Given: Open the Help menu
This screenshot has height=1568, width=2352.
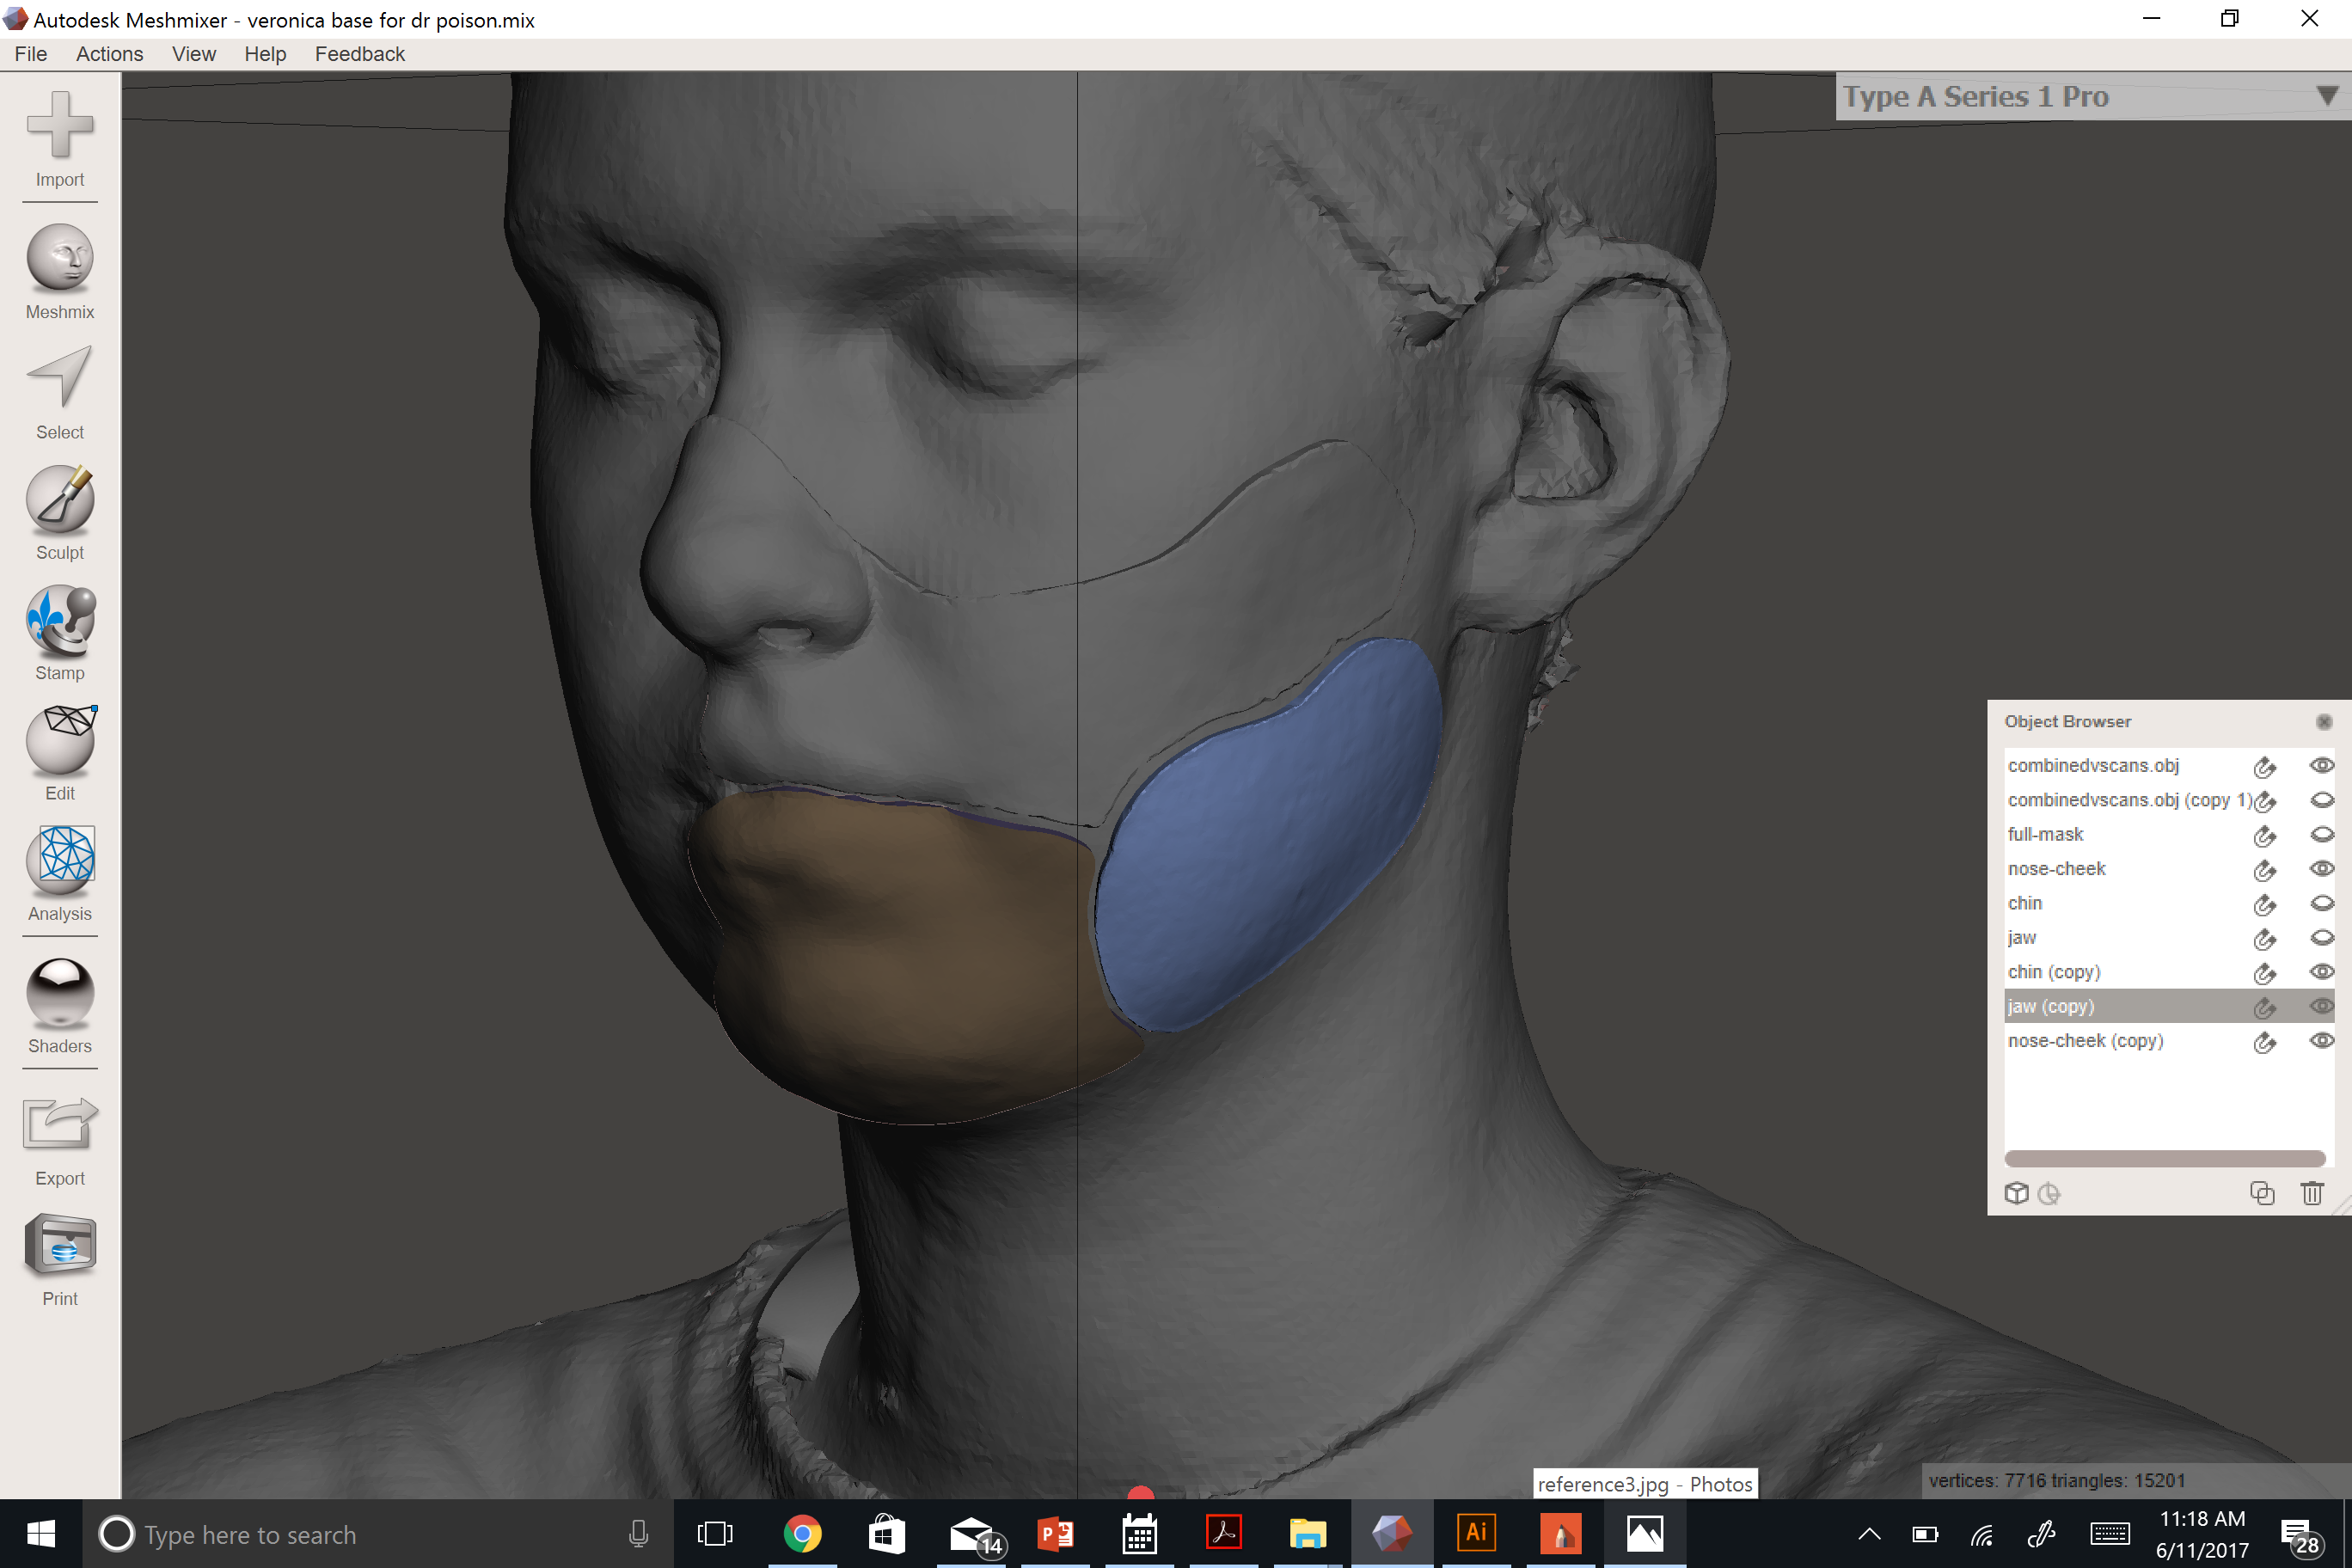Looking at the screenshot, I should click(265, 54).
